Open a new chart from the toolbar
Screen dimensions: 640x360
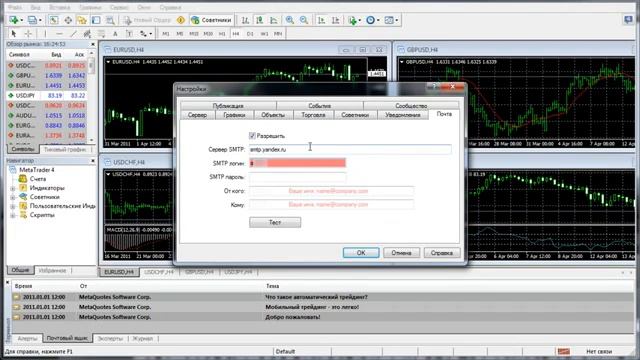(x=14, y=20)
